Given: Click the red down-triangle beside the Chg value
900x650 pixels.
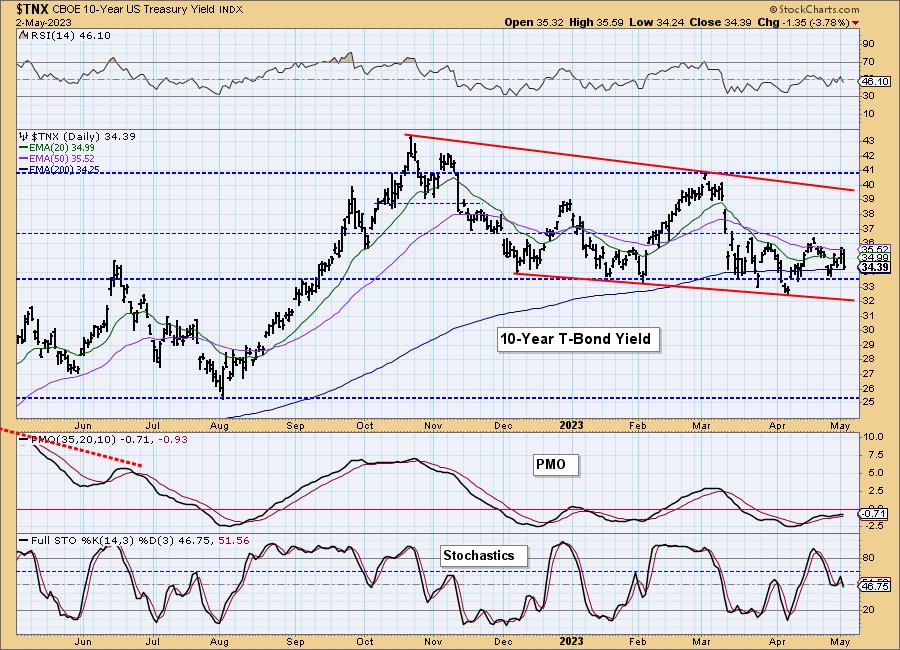Looking at the screenshot, I should [x=856, y=23].
